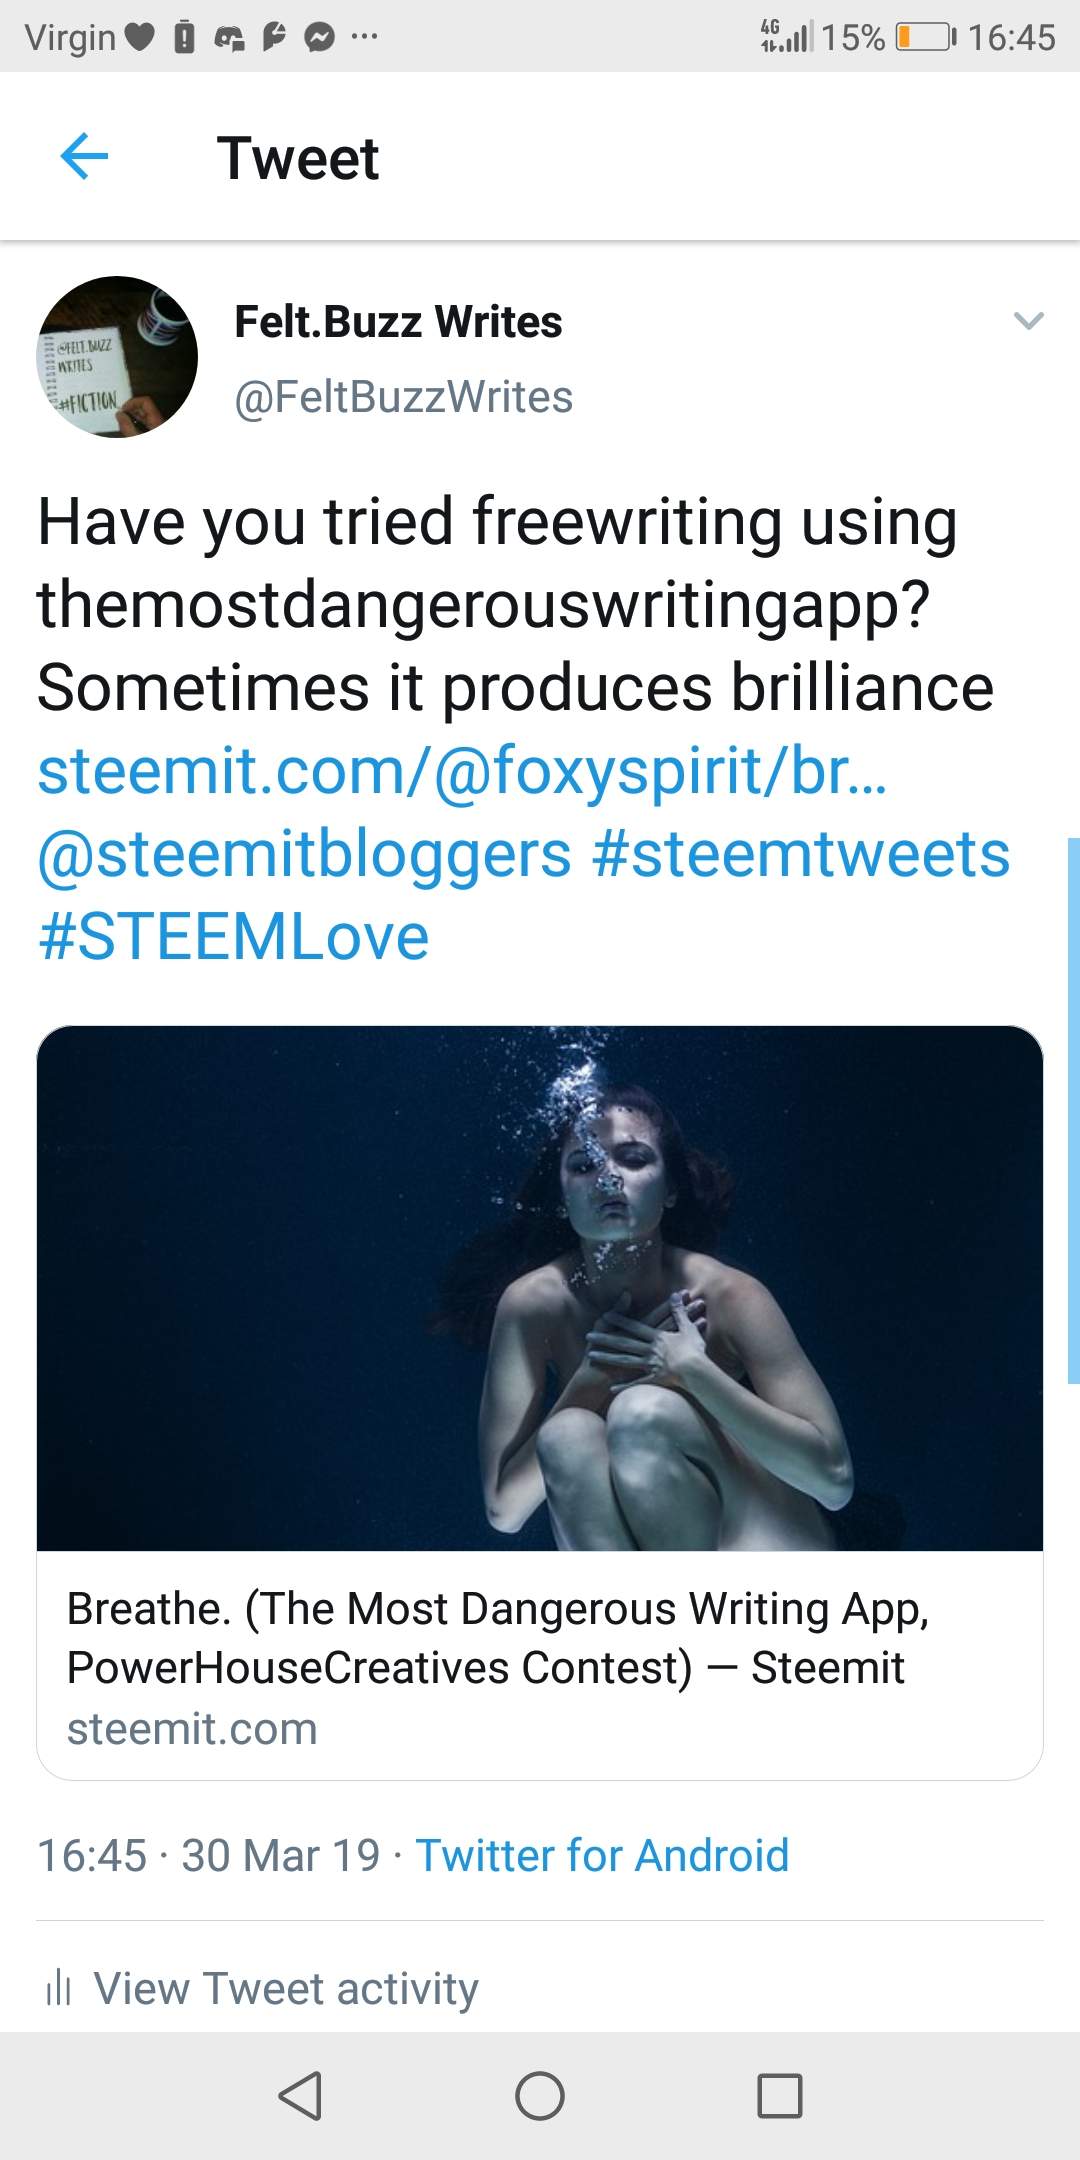Tap the Felt.Buzz Writes display name
Image resolution: width=1080 pixels, height=2160 pixels.
[x=398, y=322]
